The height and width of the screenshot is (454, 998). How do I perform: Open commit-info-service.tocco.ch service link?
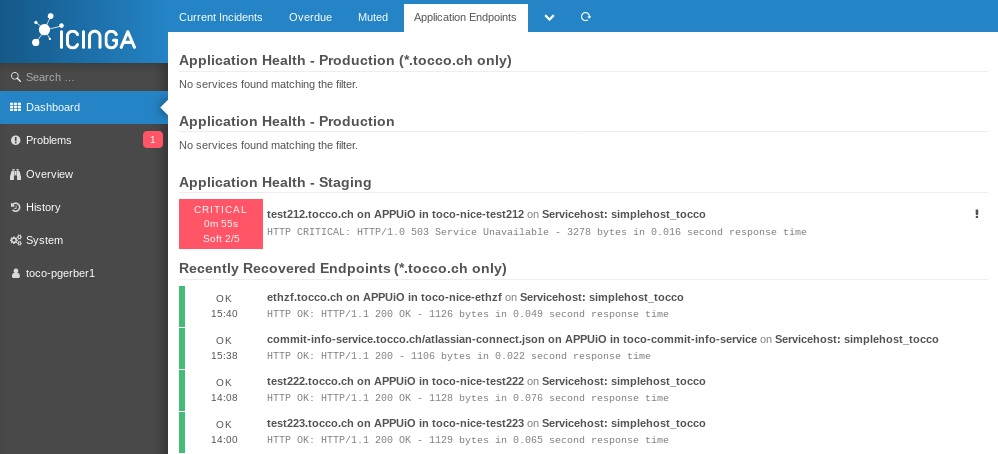pyautogui.click(x=512, y=339)
